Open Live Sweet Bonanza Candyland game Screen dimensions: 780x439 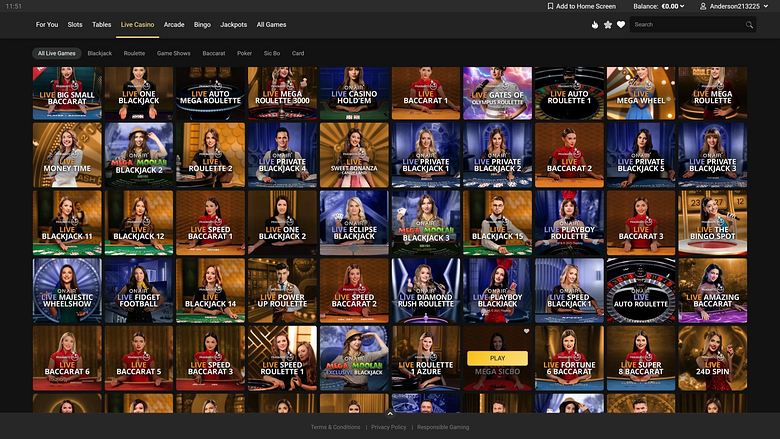click(x=354, y=155)
